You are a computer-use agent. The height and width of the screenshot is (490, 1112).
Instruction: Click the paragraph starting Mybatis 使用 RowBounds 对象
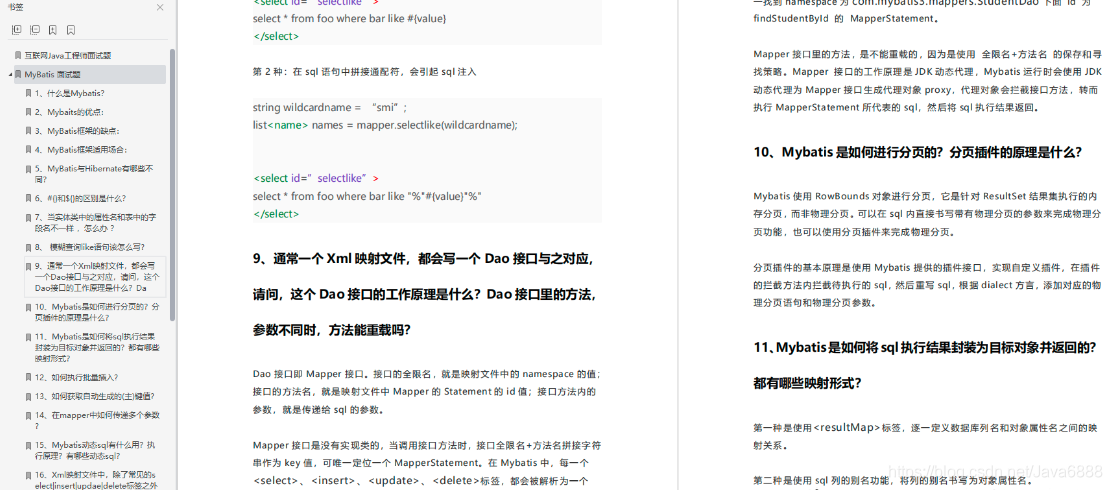[927, 213]
